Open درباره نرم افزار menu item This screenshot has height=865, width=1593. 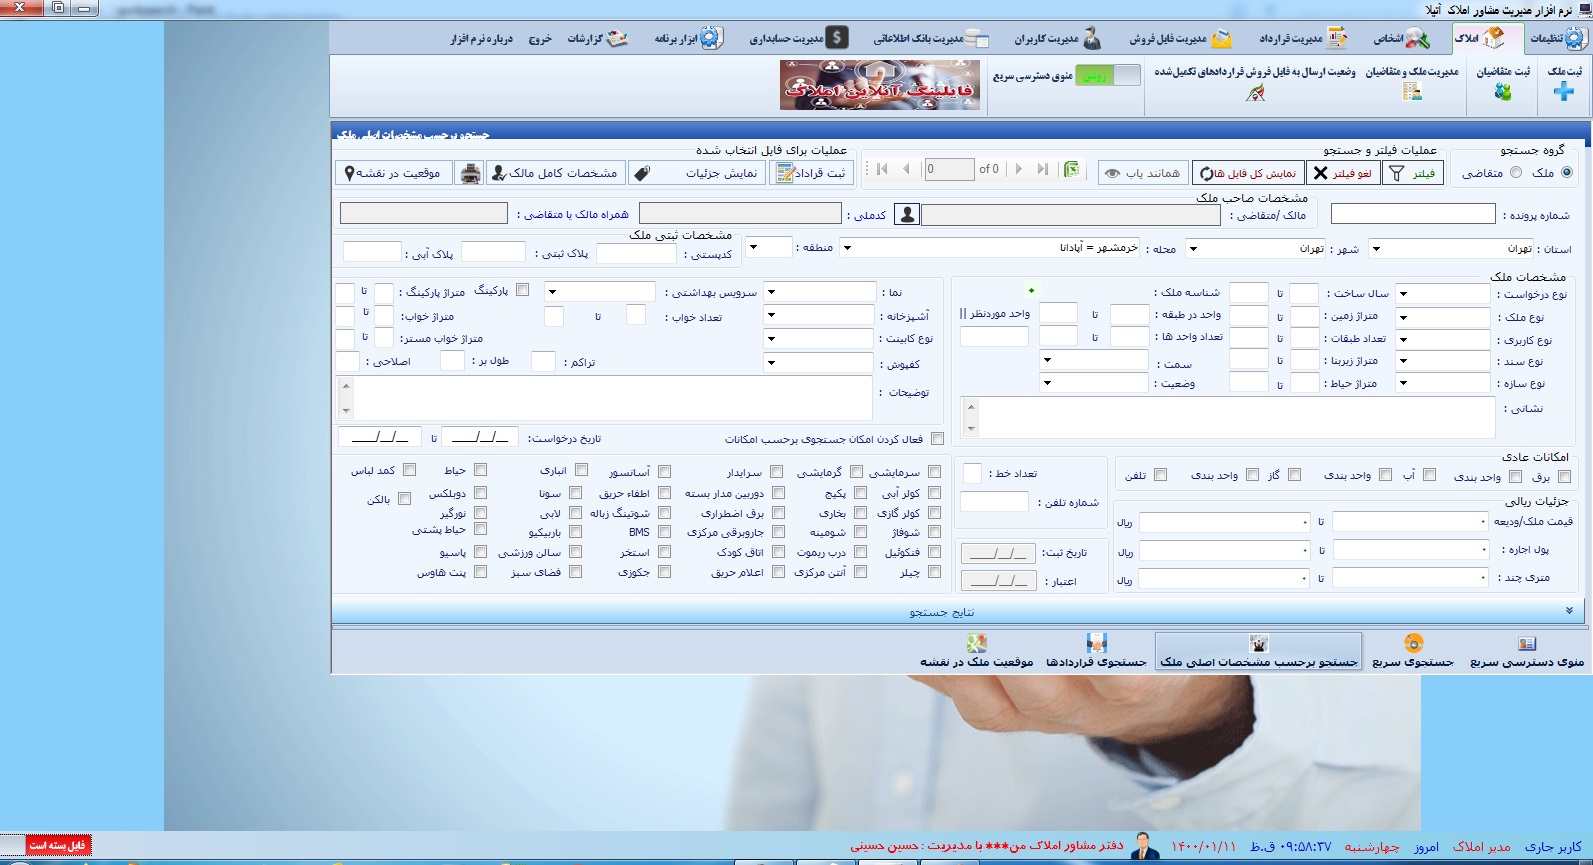481,39
